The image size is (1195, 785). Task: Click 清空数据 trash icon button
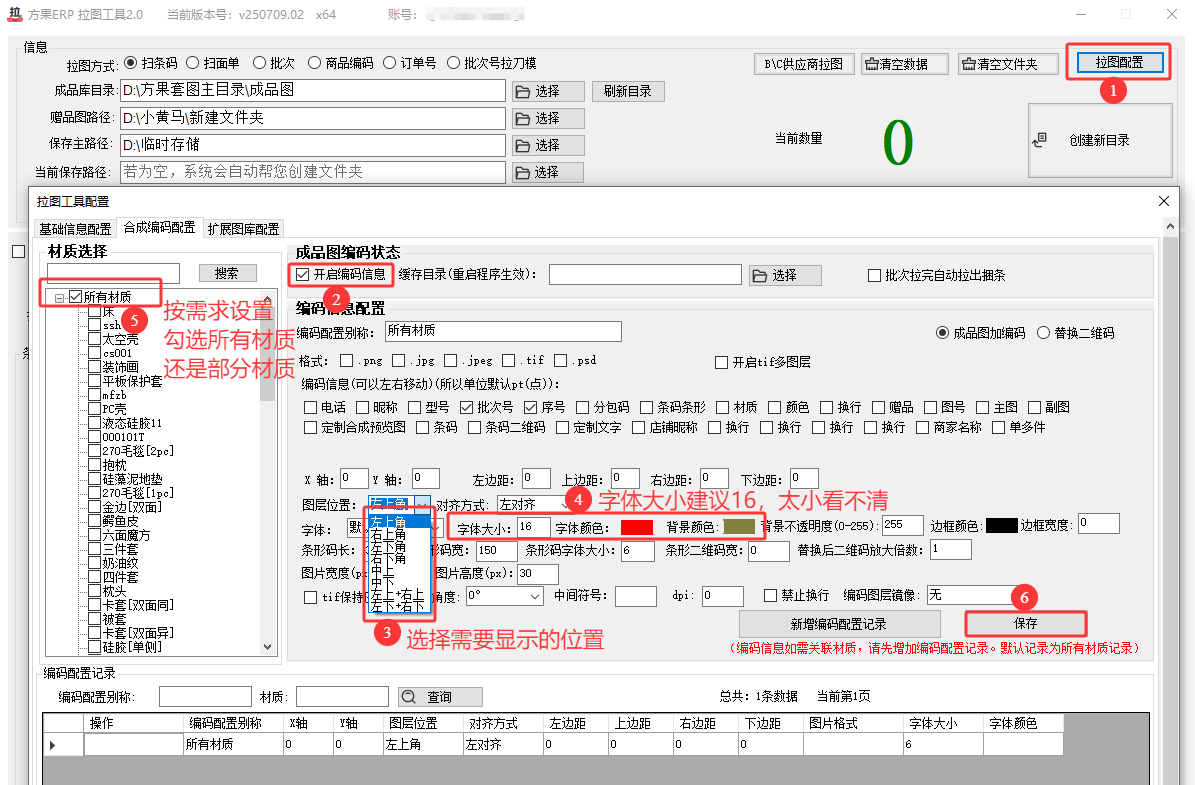[905, 64]
